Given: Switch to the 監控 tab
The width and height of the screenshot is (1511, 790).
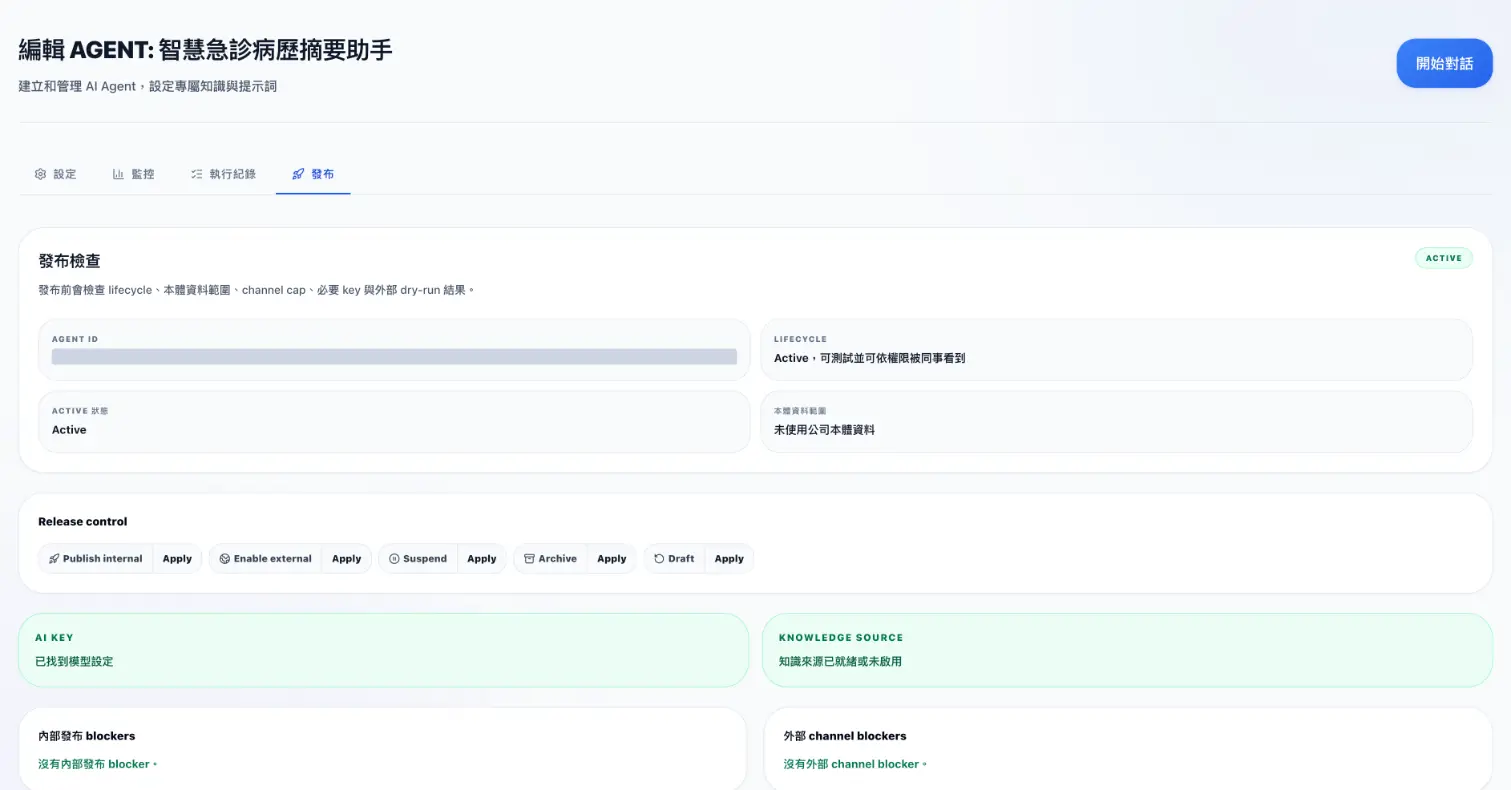Looking at the screenshot, I should click(133, 174).
